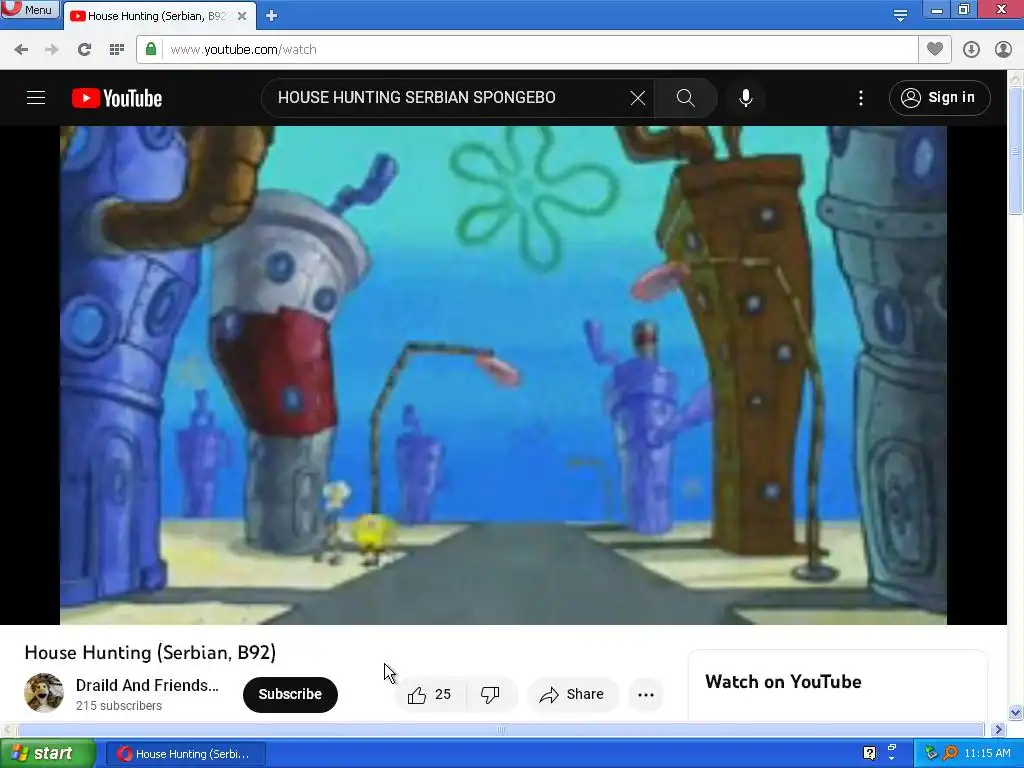Click the orange magnifier tray icon
This screenshot has width=1024, height=768.
(950, 754)
